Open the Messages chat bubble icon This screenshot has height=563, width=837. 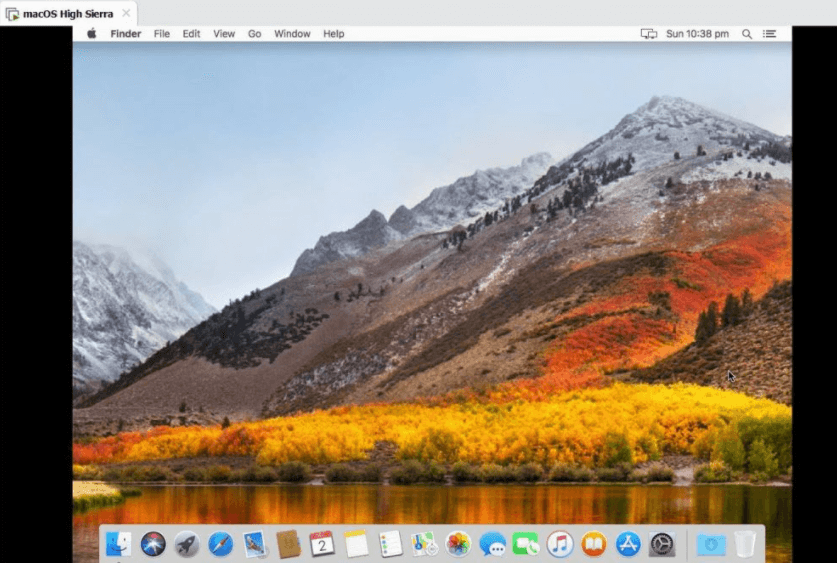pyautogui.click(x=492, y=544)
